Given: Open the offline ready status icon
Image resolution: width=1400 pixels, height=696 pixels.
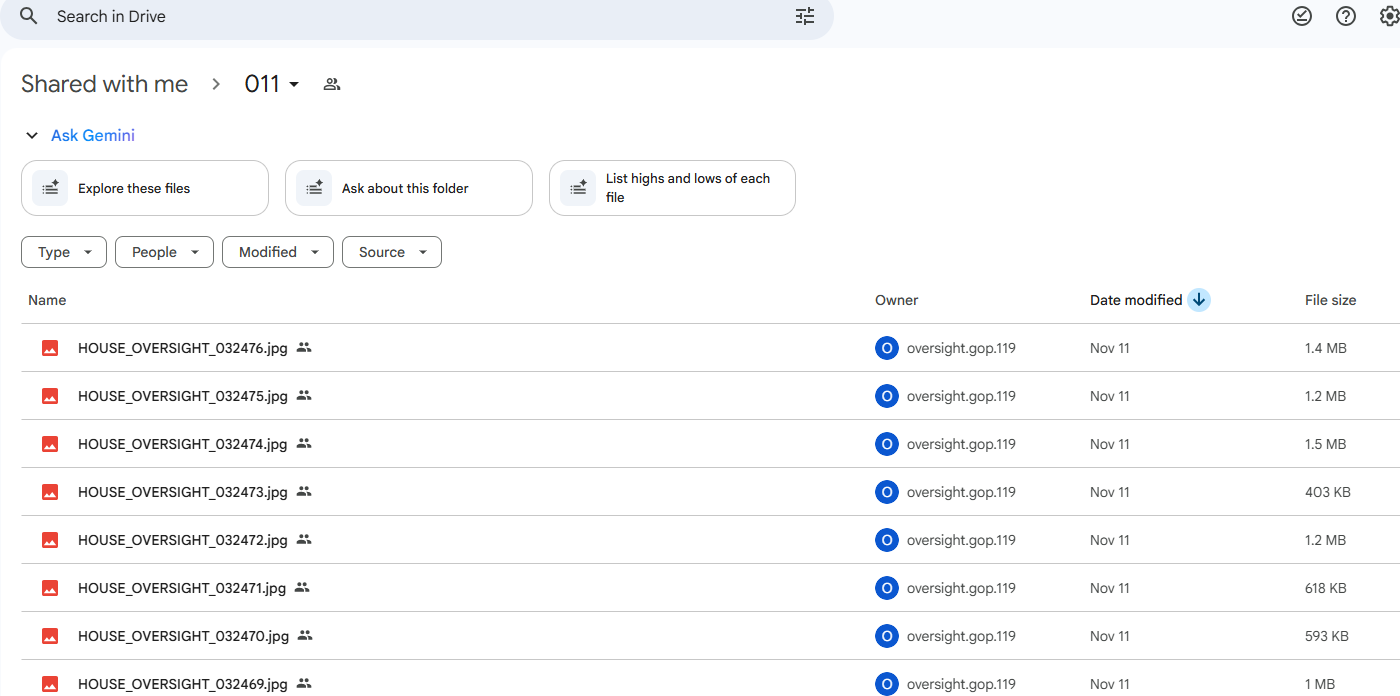Looking at the screenshot, I should click(x=1301, y=16).
